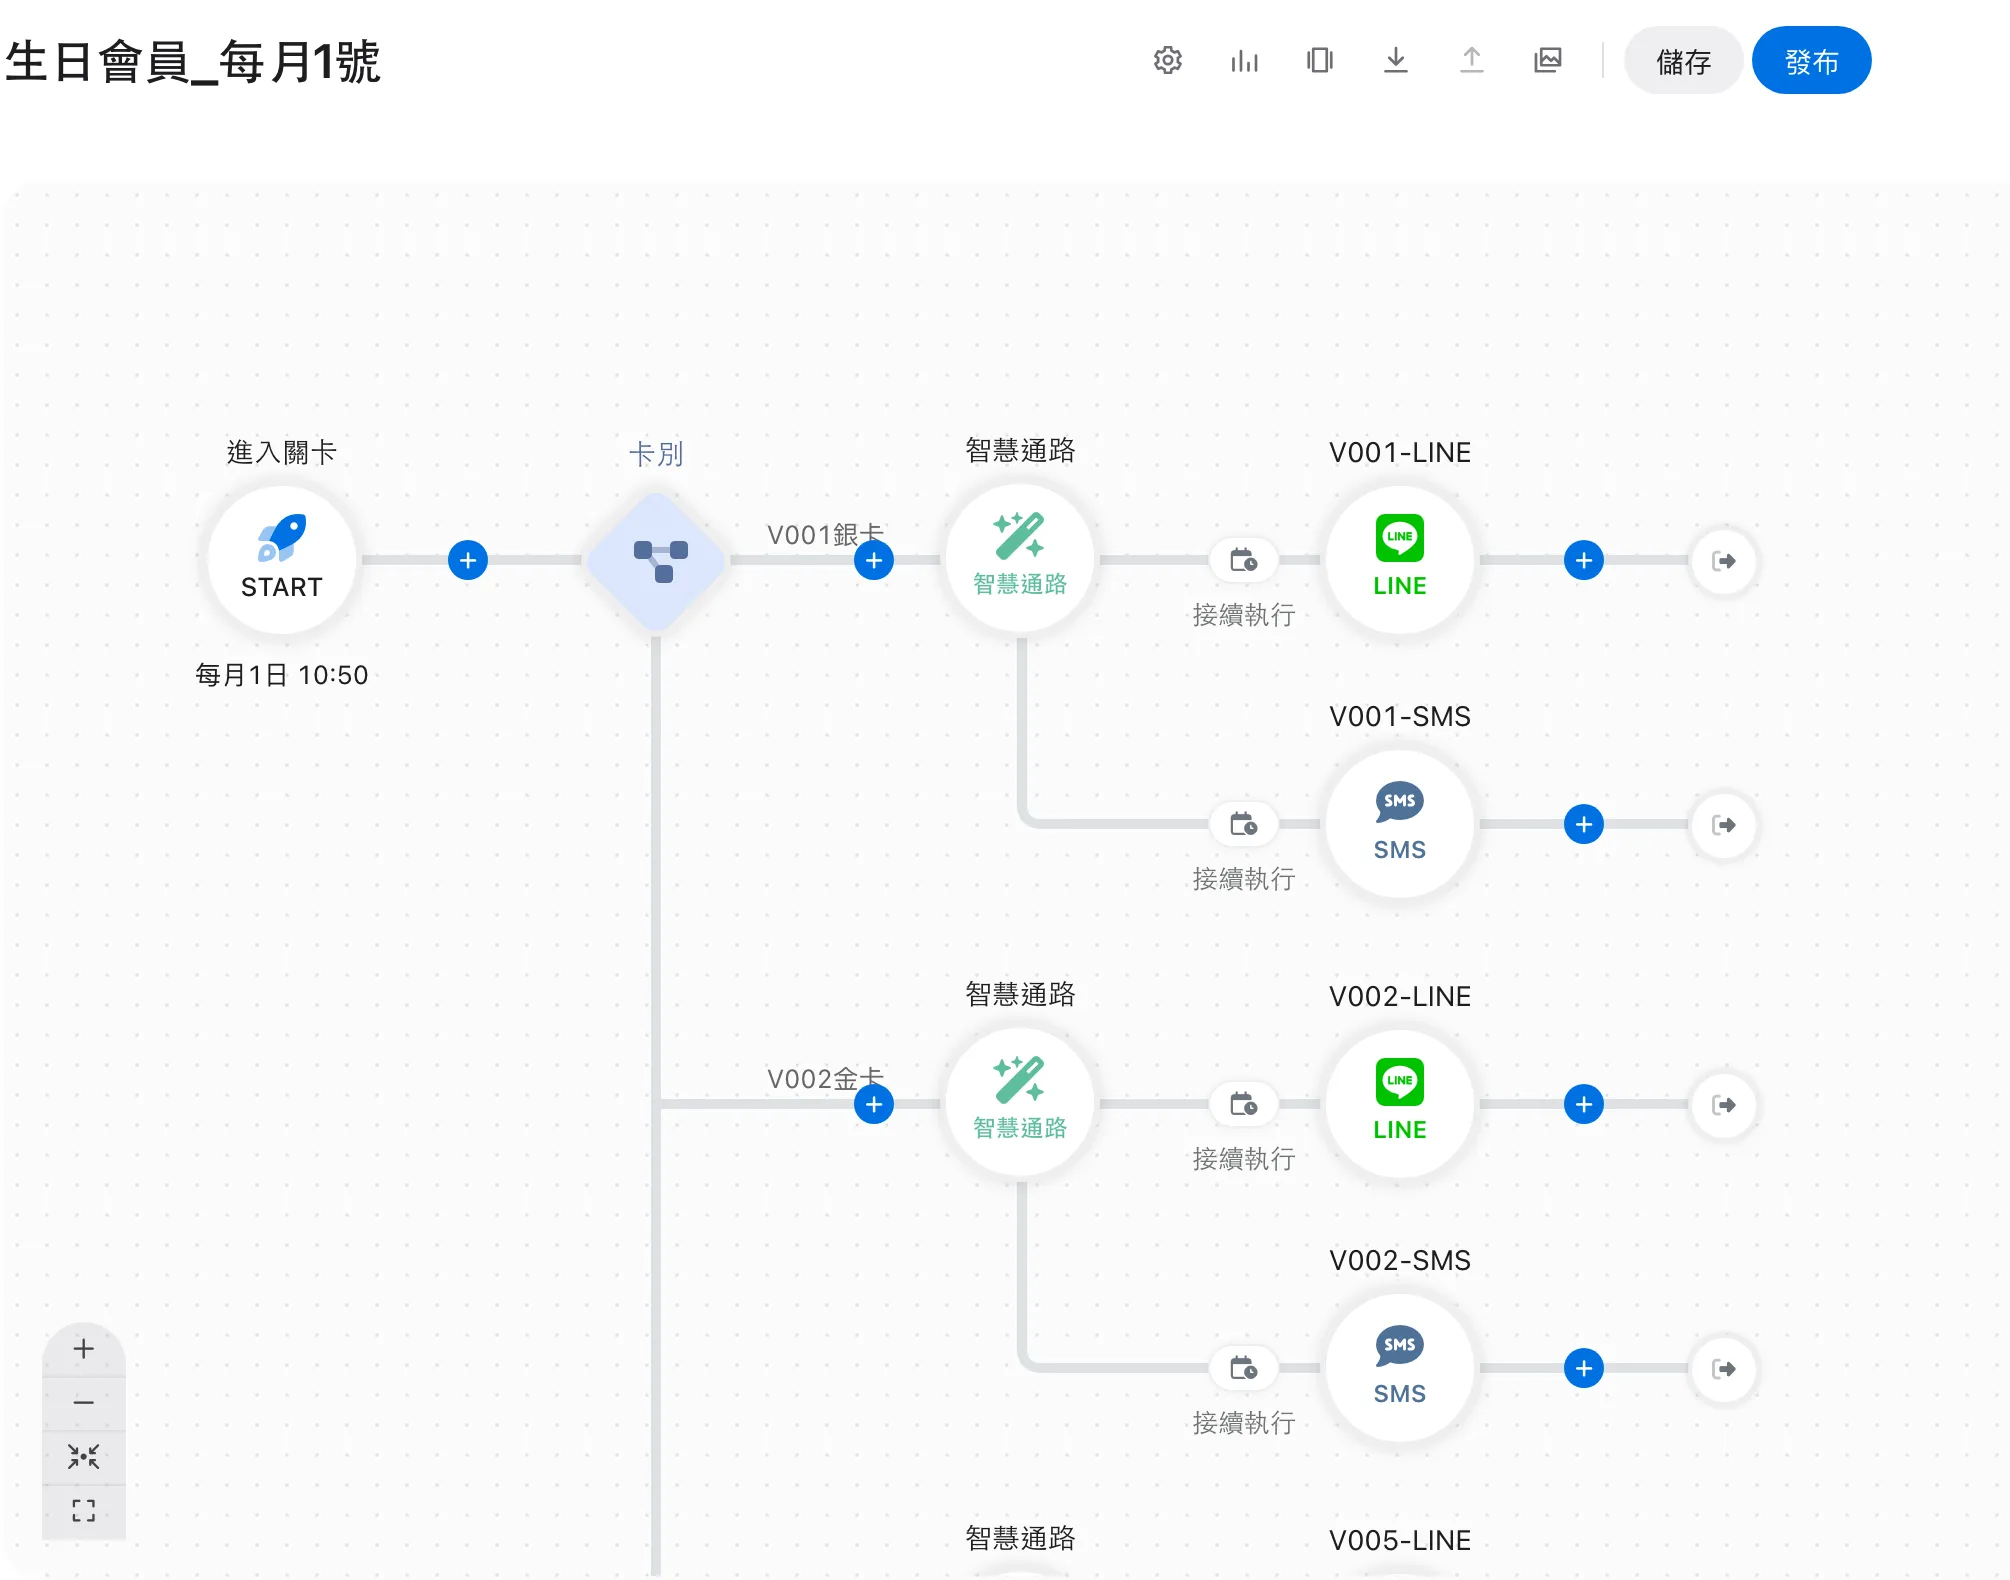Add a step after V002-SMS node
This screenshot has width=2010, height=1580.
(x=1584, y=1368)
